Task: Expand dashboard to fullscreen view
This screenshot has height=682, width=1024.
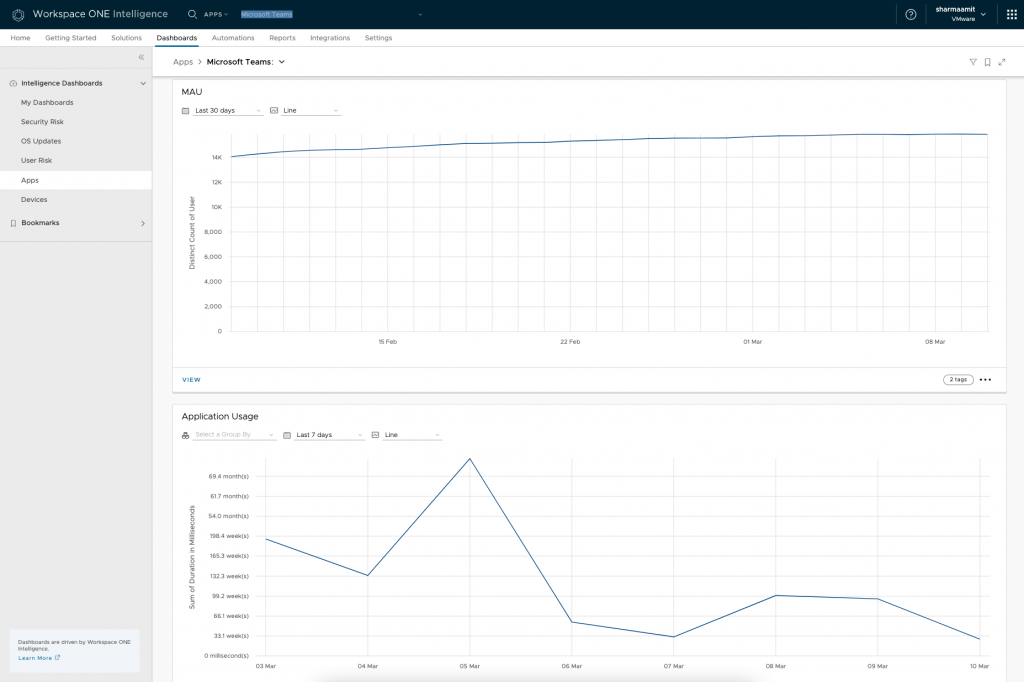Action: point(1002,62)
